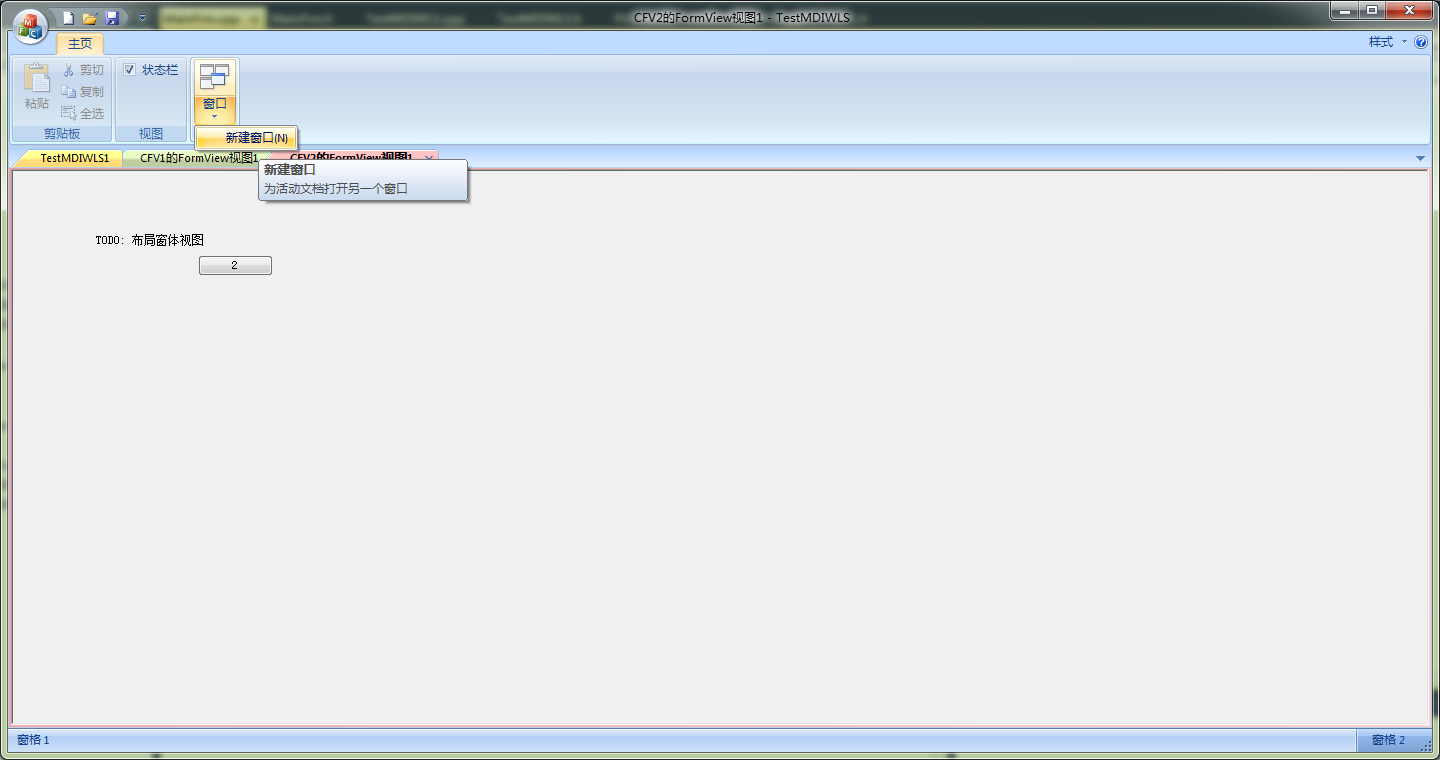Expand the quick access toolbar customize arrow

(x=142, y=18)
